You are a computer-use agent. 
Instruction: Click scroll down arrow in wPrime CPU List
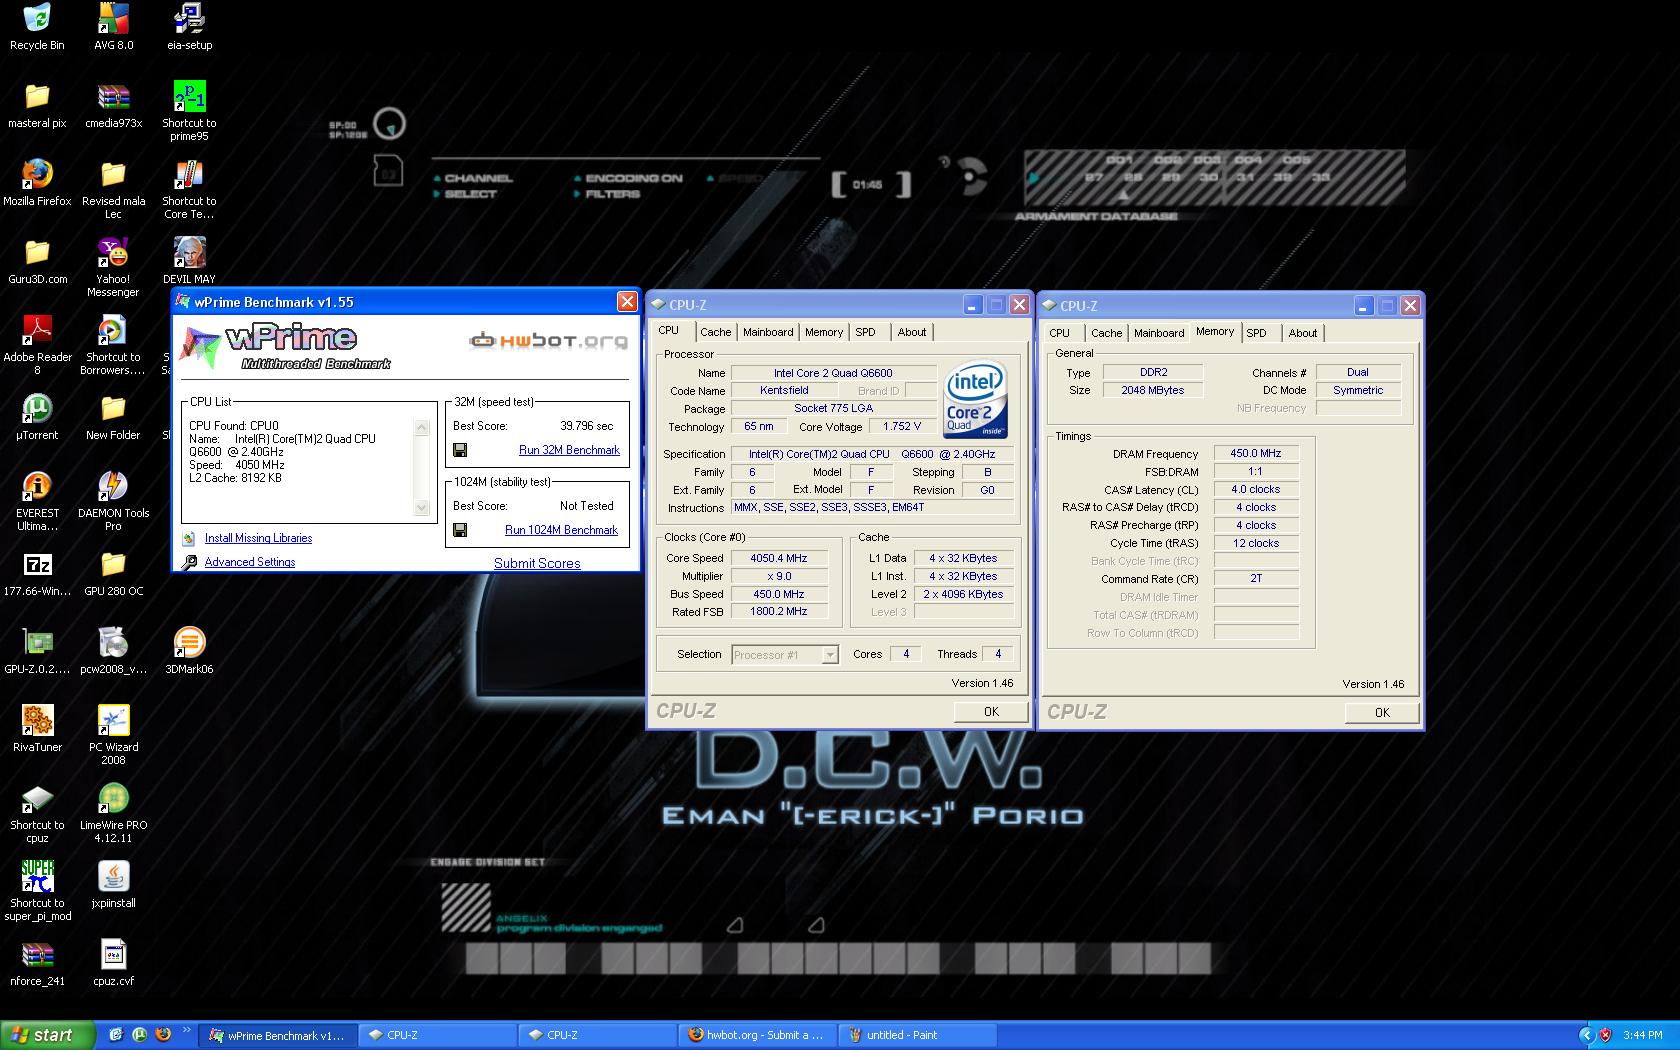point(422,508)
